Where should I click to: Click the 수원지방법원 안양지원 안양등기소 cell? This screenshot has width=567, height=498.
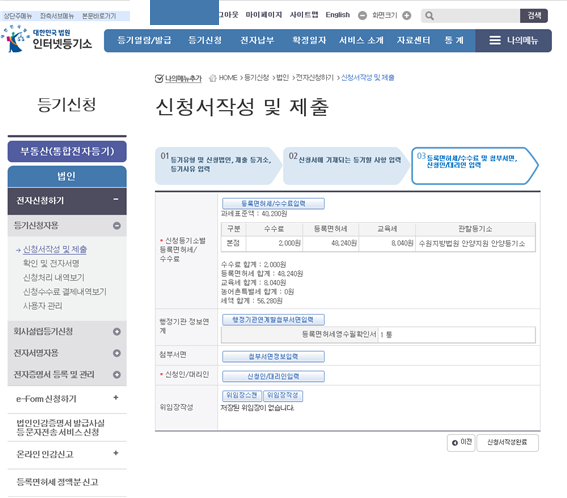(x=476, y=243)
